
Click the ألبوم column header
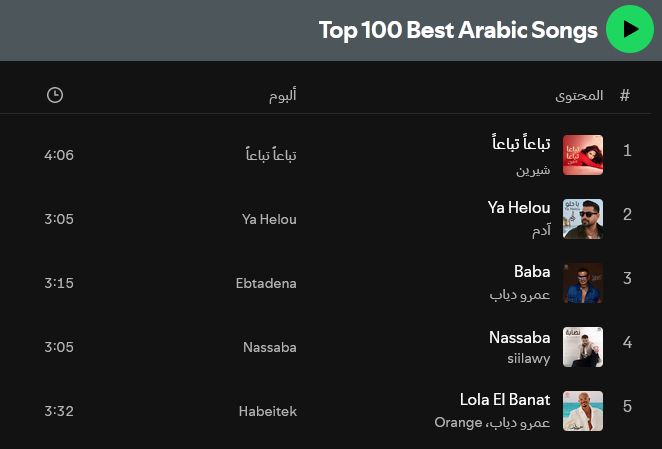(x=282, y=95)
